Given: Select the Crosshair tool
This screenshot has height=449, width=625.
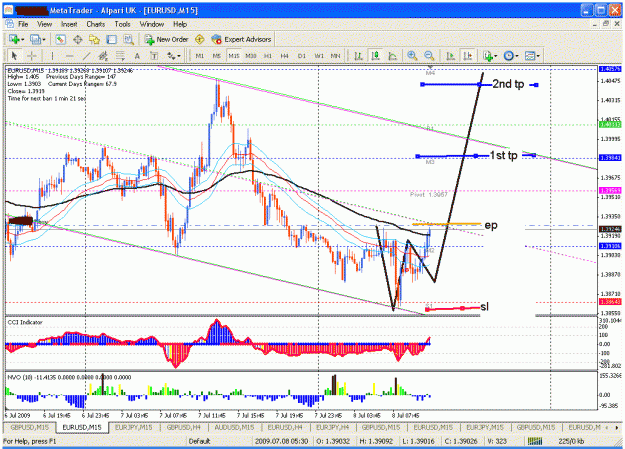Looking at the screenshot, I should pyautogui.click(x=32, y=56).
